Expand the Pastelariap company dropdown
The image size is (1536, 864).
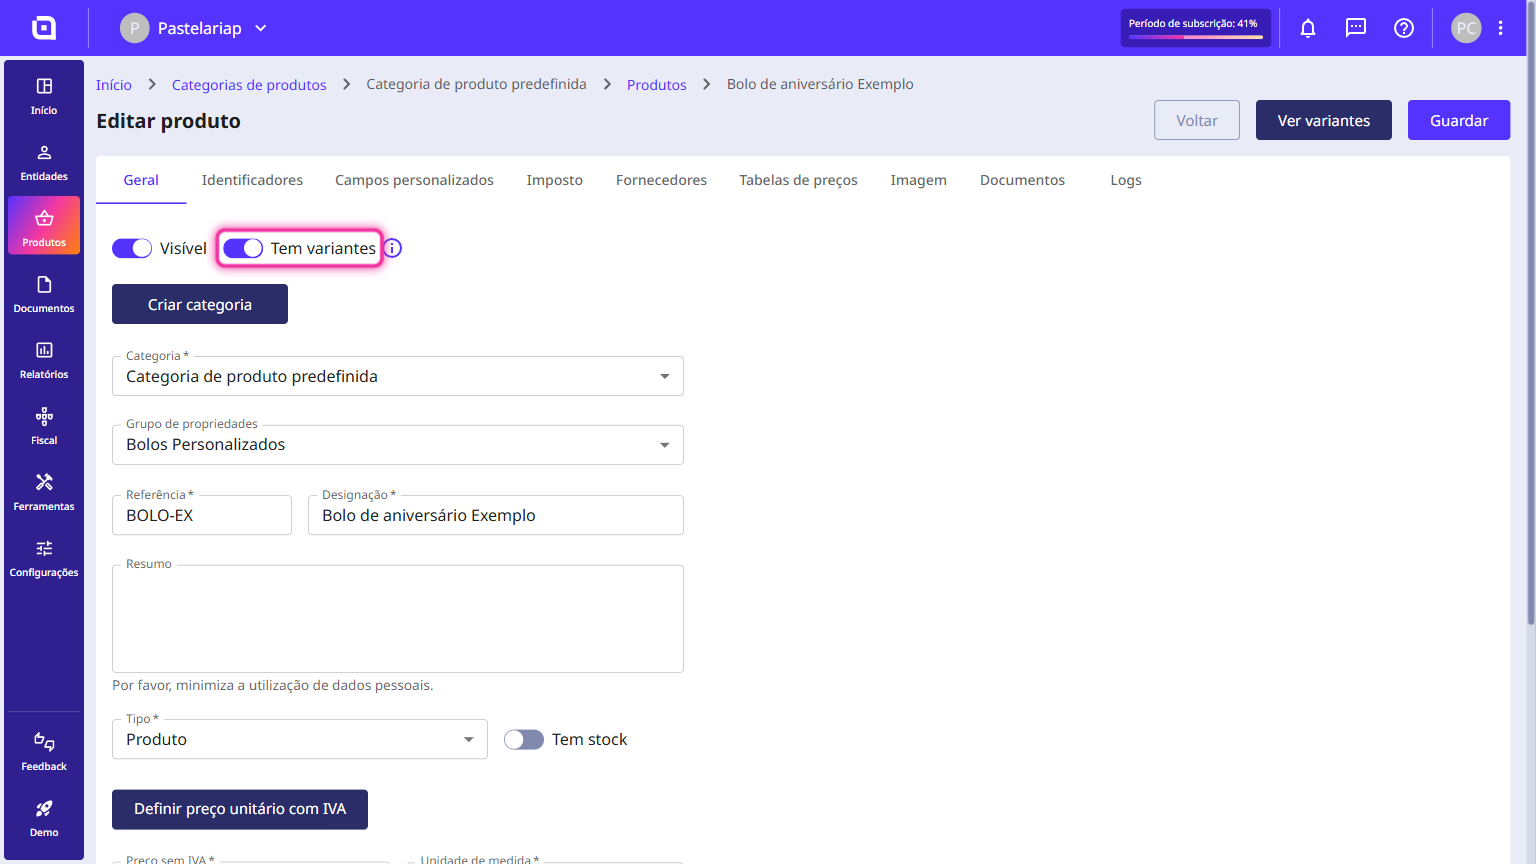click(x=195, y=28)
